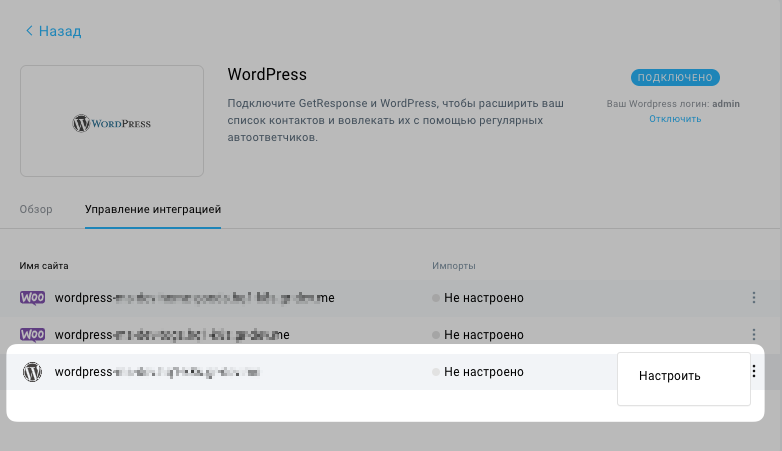
Task: Click Не настроено status in WordPress-logo row
Action: coord(478,372)
